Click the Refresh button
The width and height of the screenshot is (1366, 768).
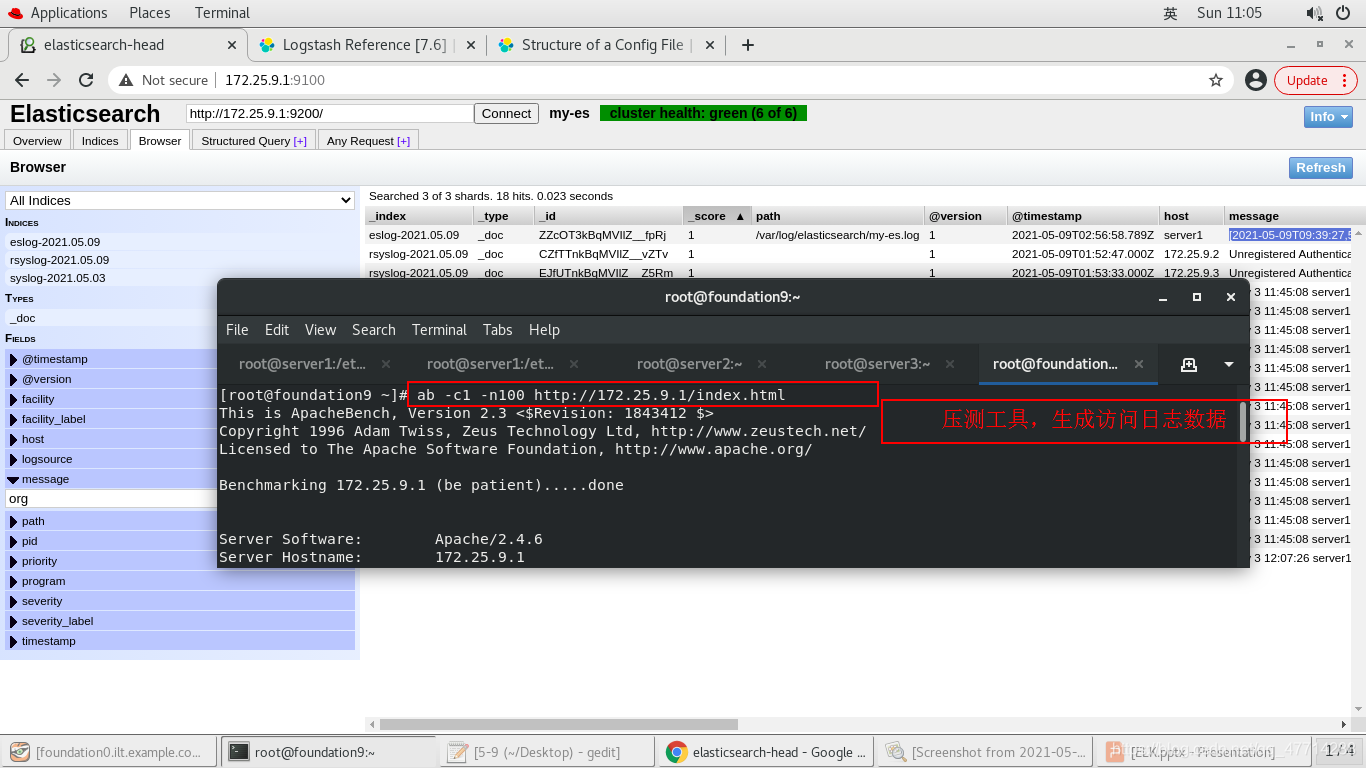[1320, 168]
